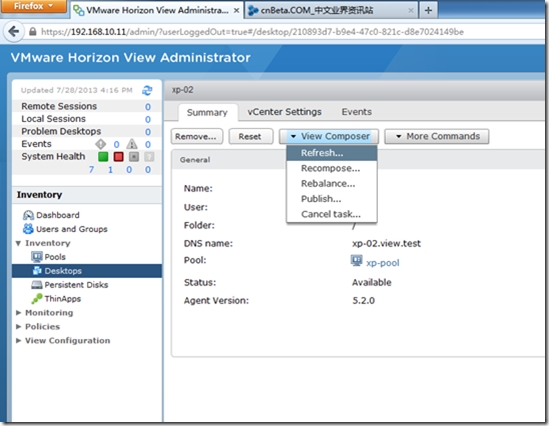Click the Problem Desktops count link

click(148, 132)
